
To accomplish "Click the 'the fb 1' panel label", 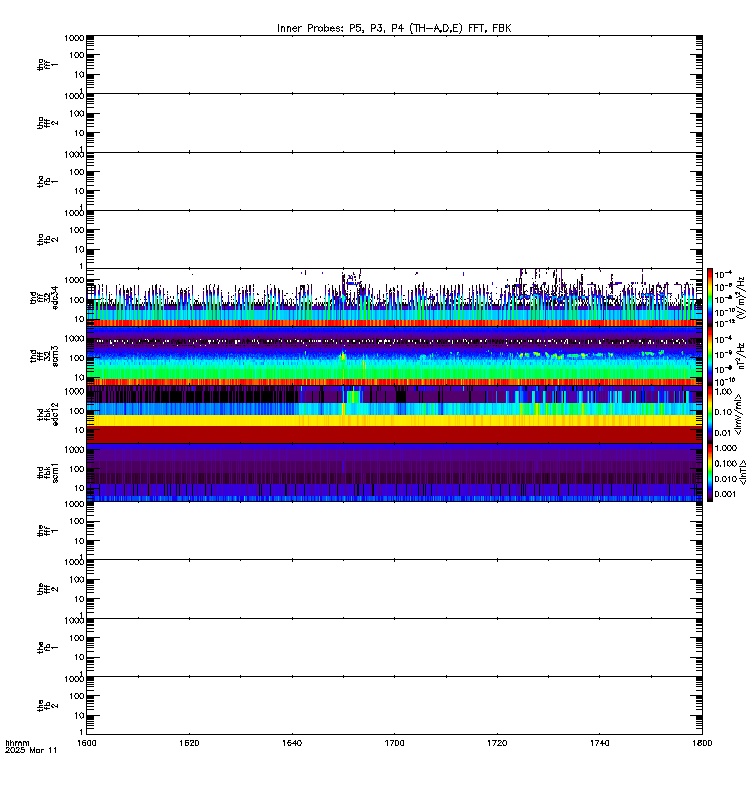I will (47, 647).
